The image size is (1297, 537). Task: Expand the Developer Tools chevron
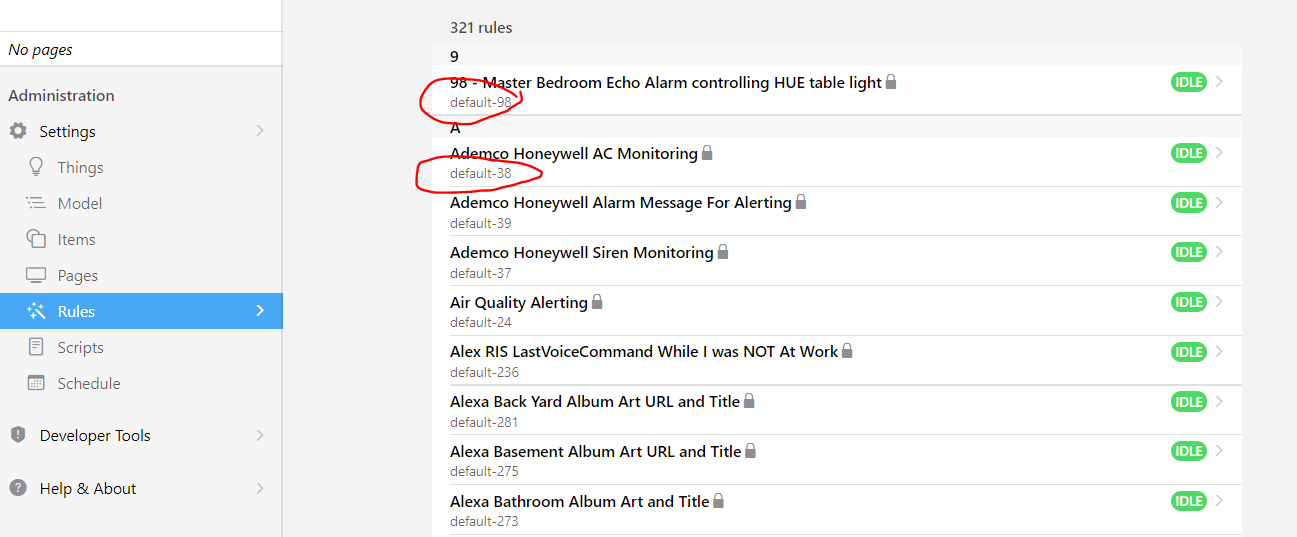260,435
